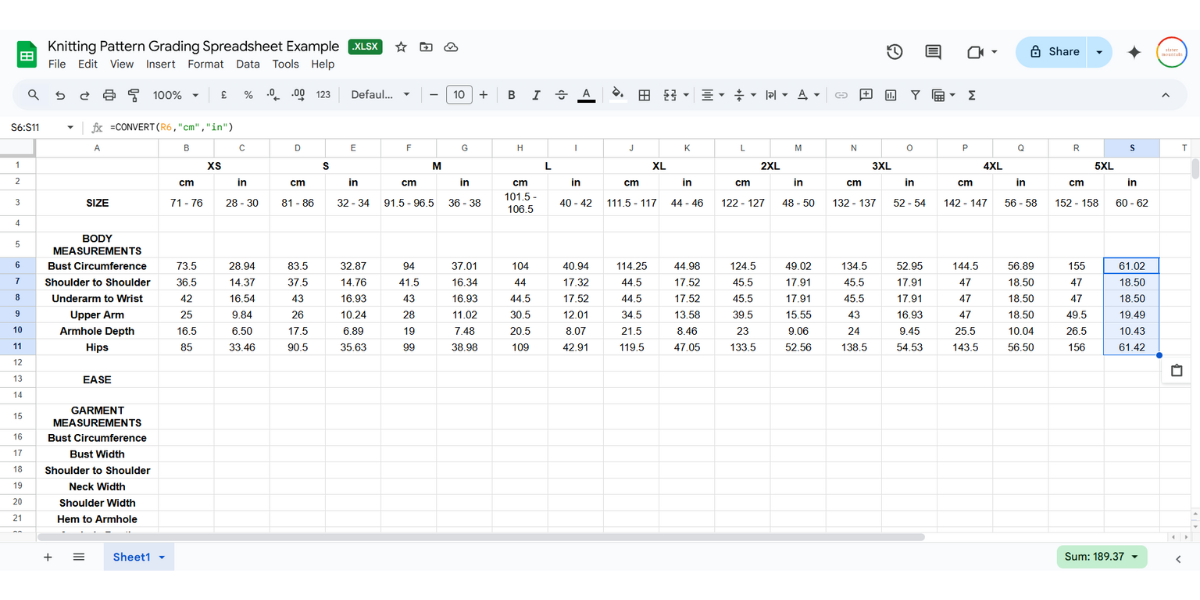Start a video meeting camera icon
The width and height of the screenshot is (1200, 600).
tap(975, 52)
